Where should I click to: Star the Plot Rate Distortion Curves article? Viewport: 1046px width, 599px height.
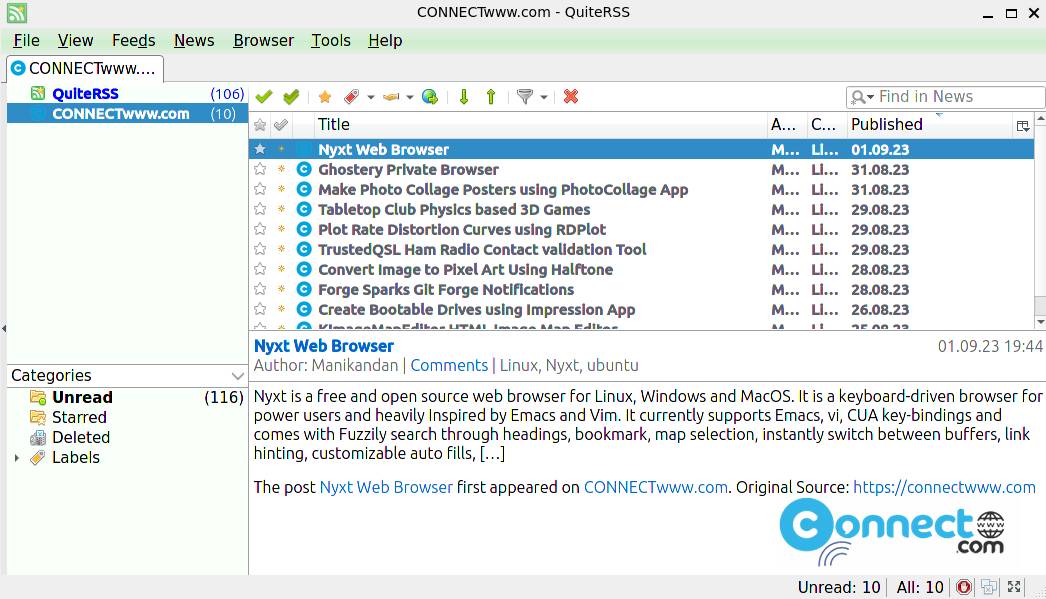point(260,229)
